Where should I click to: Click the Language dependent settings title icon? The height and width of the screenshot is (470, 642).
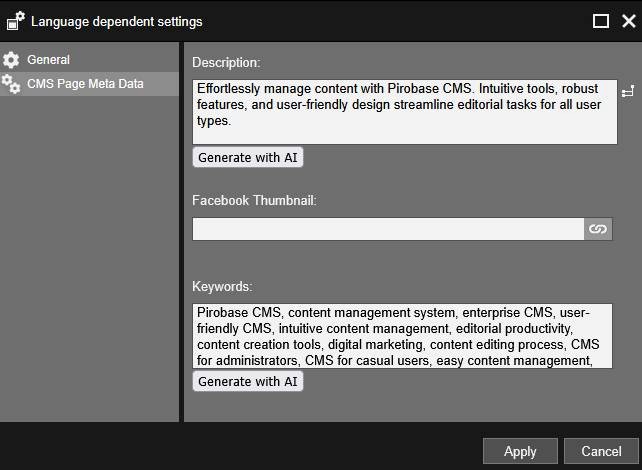[x=15, y=21]
